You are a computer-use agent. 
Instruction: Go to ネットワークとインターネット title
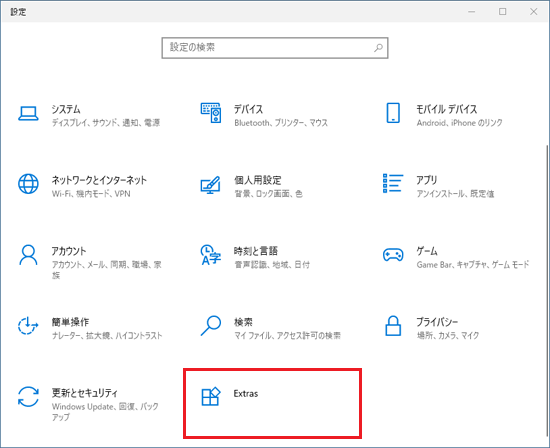pos(99,180)
